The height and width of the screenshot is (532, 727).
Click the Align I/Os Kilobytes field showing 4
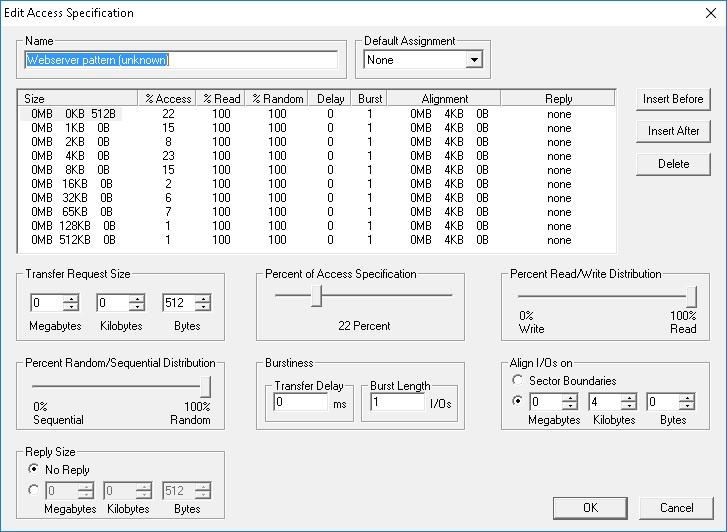(x=605, y=402)
